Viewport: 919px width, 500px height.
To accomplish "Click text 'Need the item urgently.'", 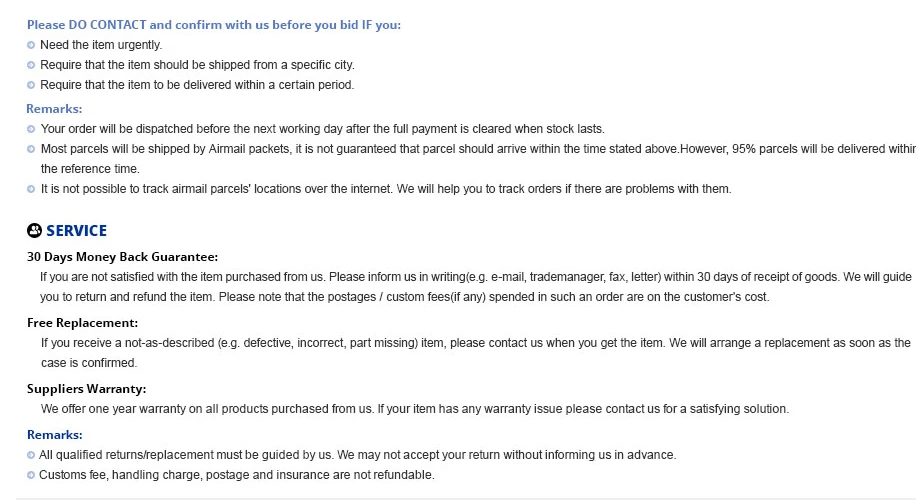I will coord(101,45).
